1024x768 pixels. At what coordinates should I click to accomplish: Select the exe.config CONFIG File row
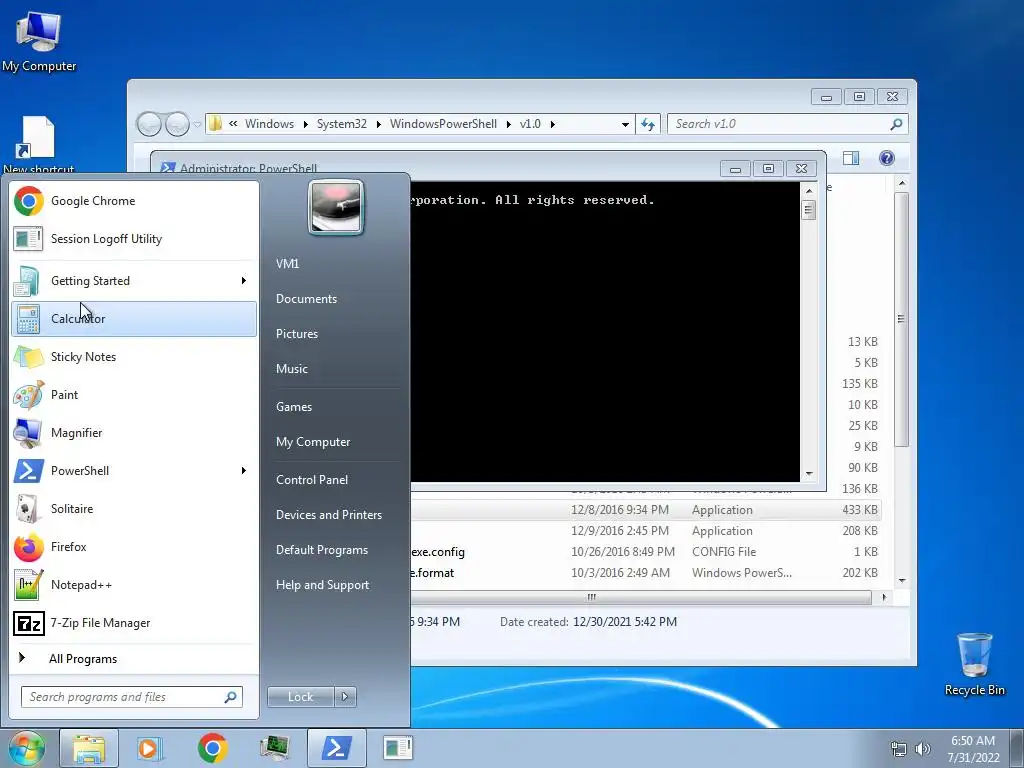tap(645, 552)
